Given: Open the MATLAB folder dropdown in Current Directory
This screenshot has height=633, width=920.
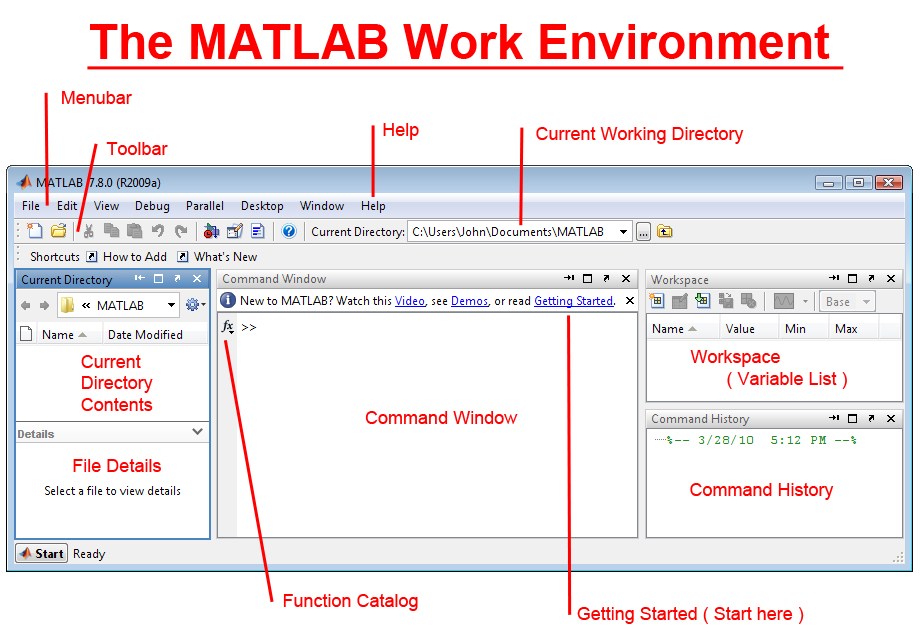Looking at the screenshot, I should click(171, 305).
